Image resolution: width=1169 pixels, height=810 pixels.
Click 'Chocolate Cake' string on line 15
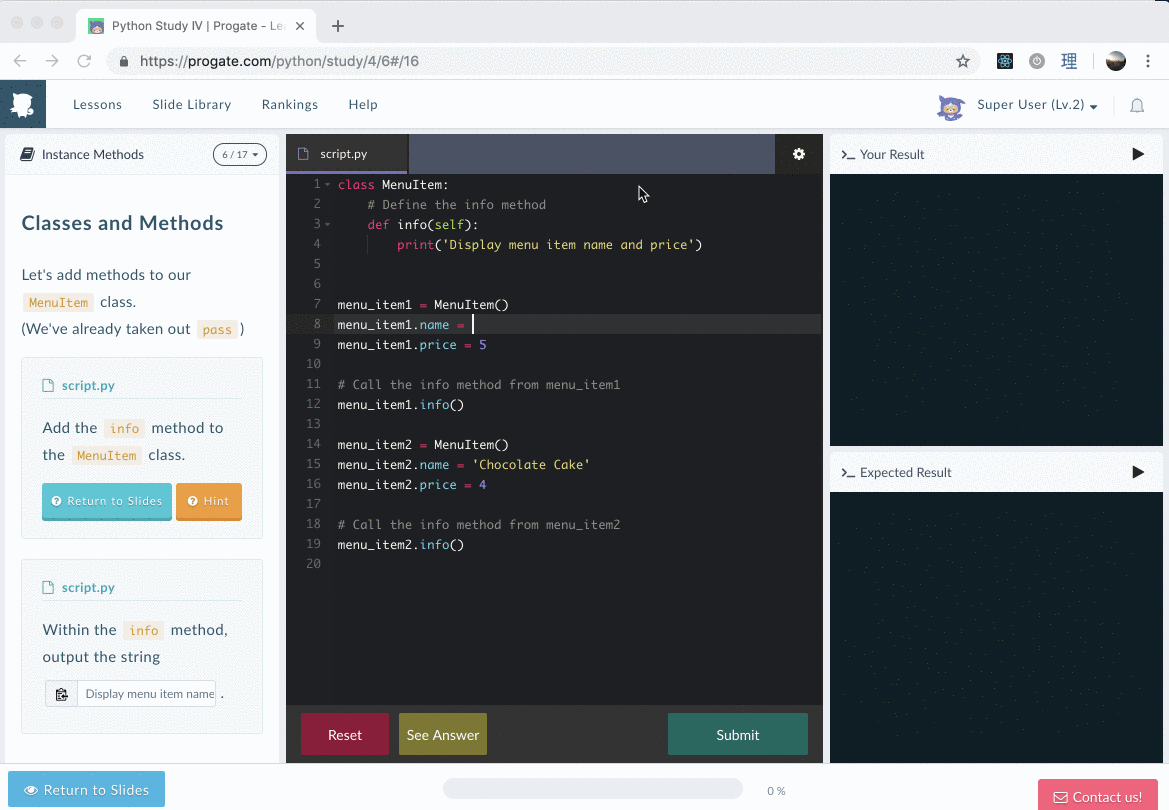click(531, 465)
